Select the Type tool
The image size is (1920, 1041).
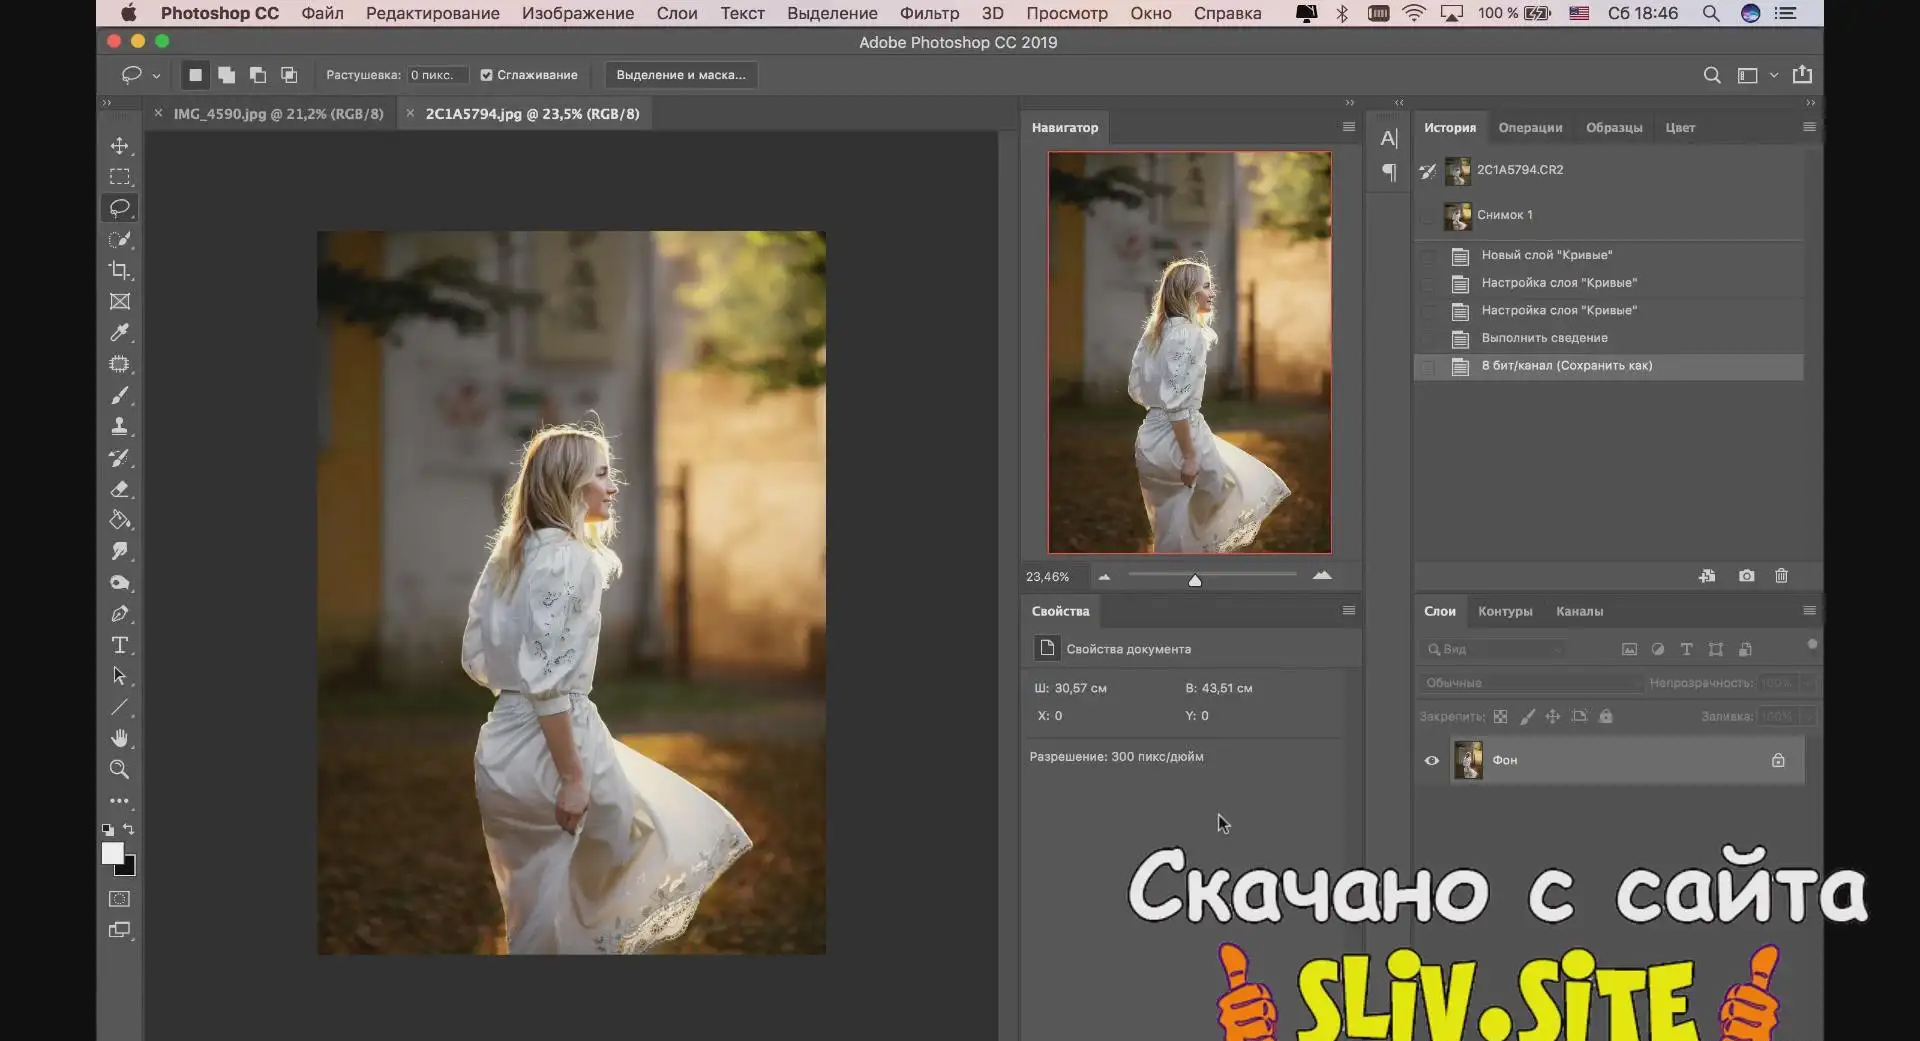(x=120, y=645)
